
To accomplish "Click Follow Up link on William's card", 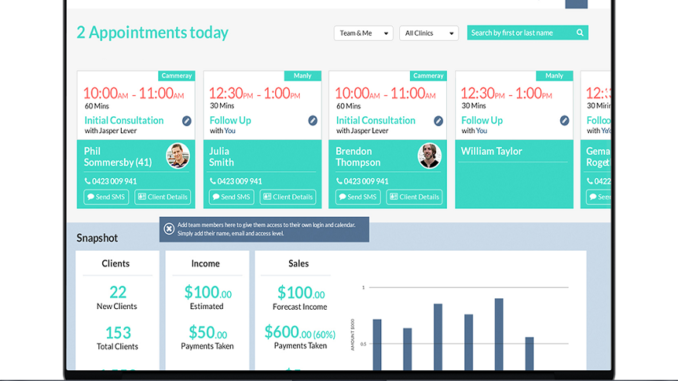I will tap(482, 120).
